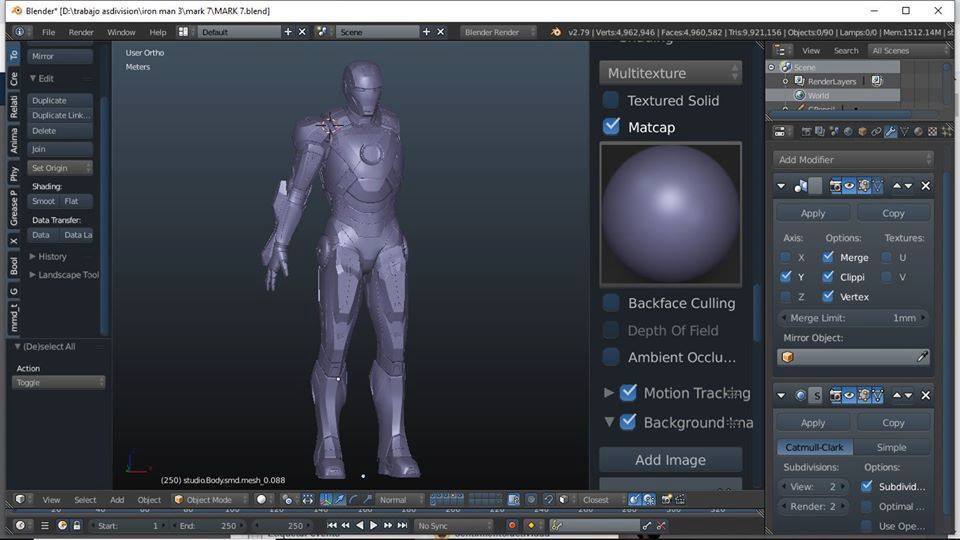The width and height of the screenshot is (960, 540).
Task: Open the Blender Render engine dropdown
Action: [498, 32]
